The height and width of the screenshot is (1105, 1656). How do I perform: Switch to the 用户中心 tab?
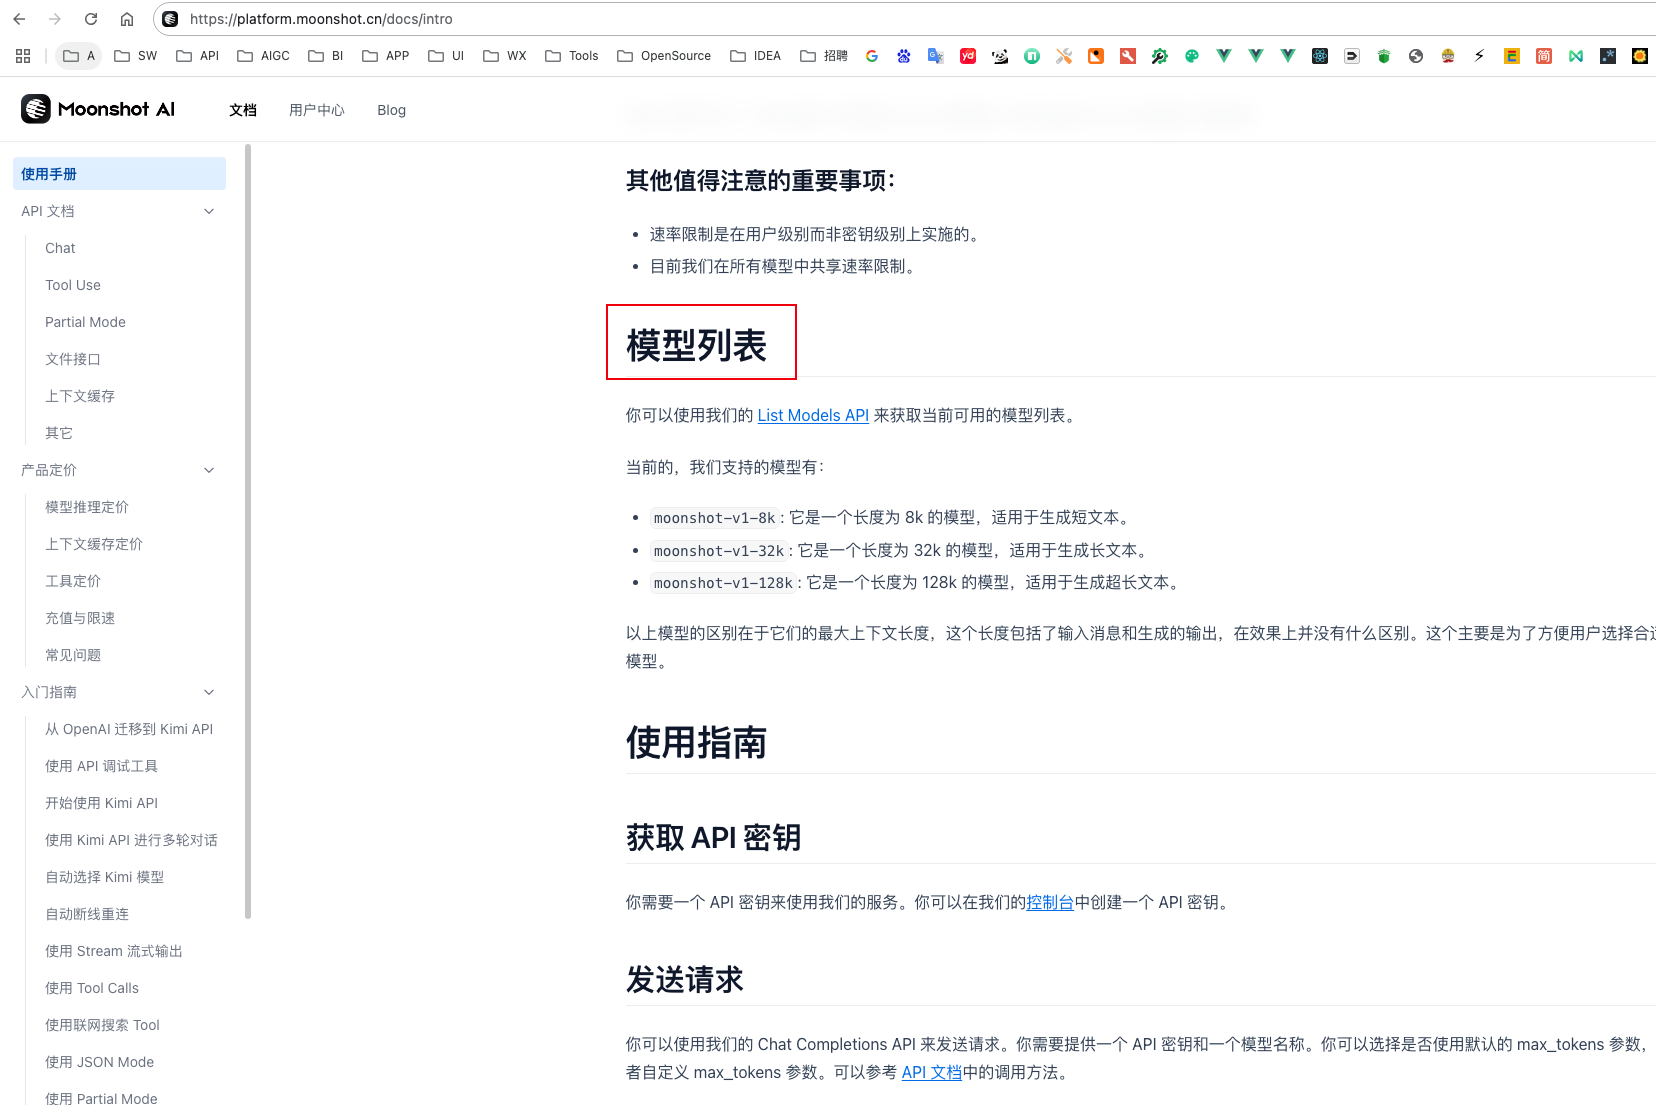(316, 110)
